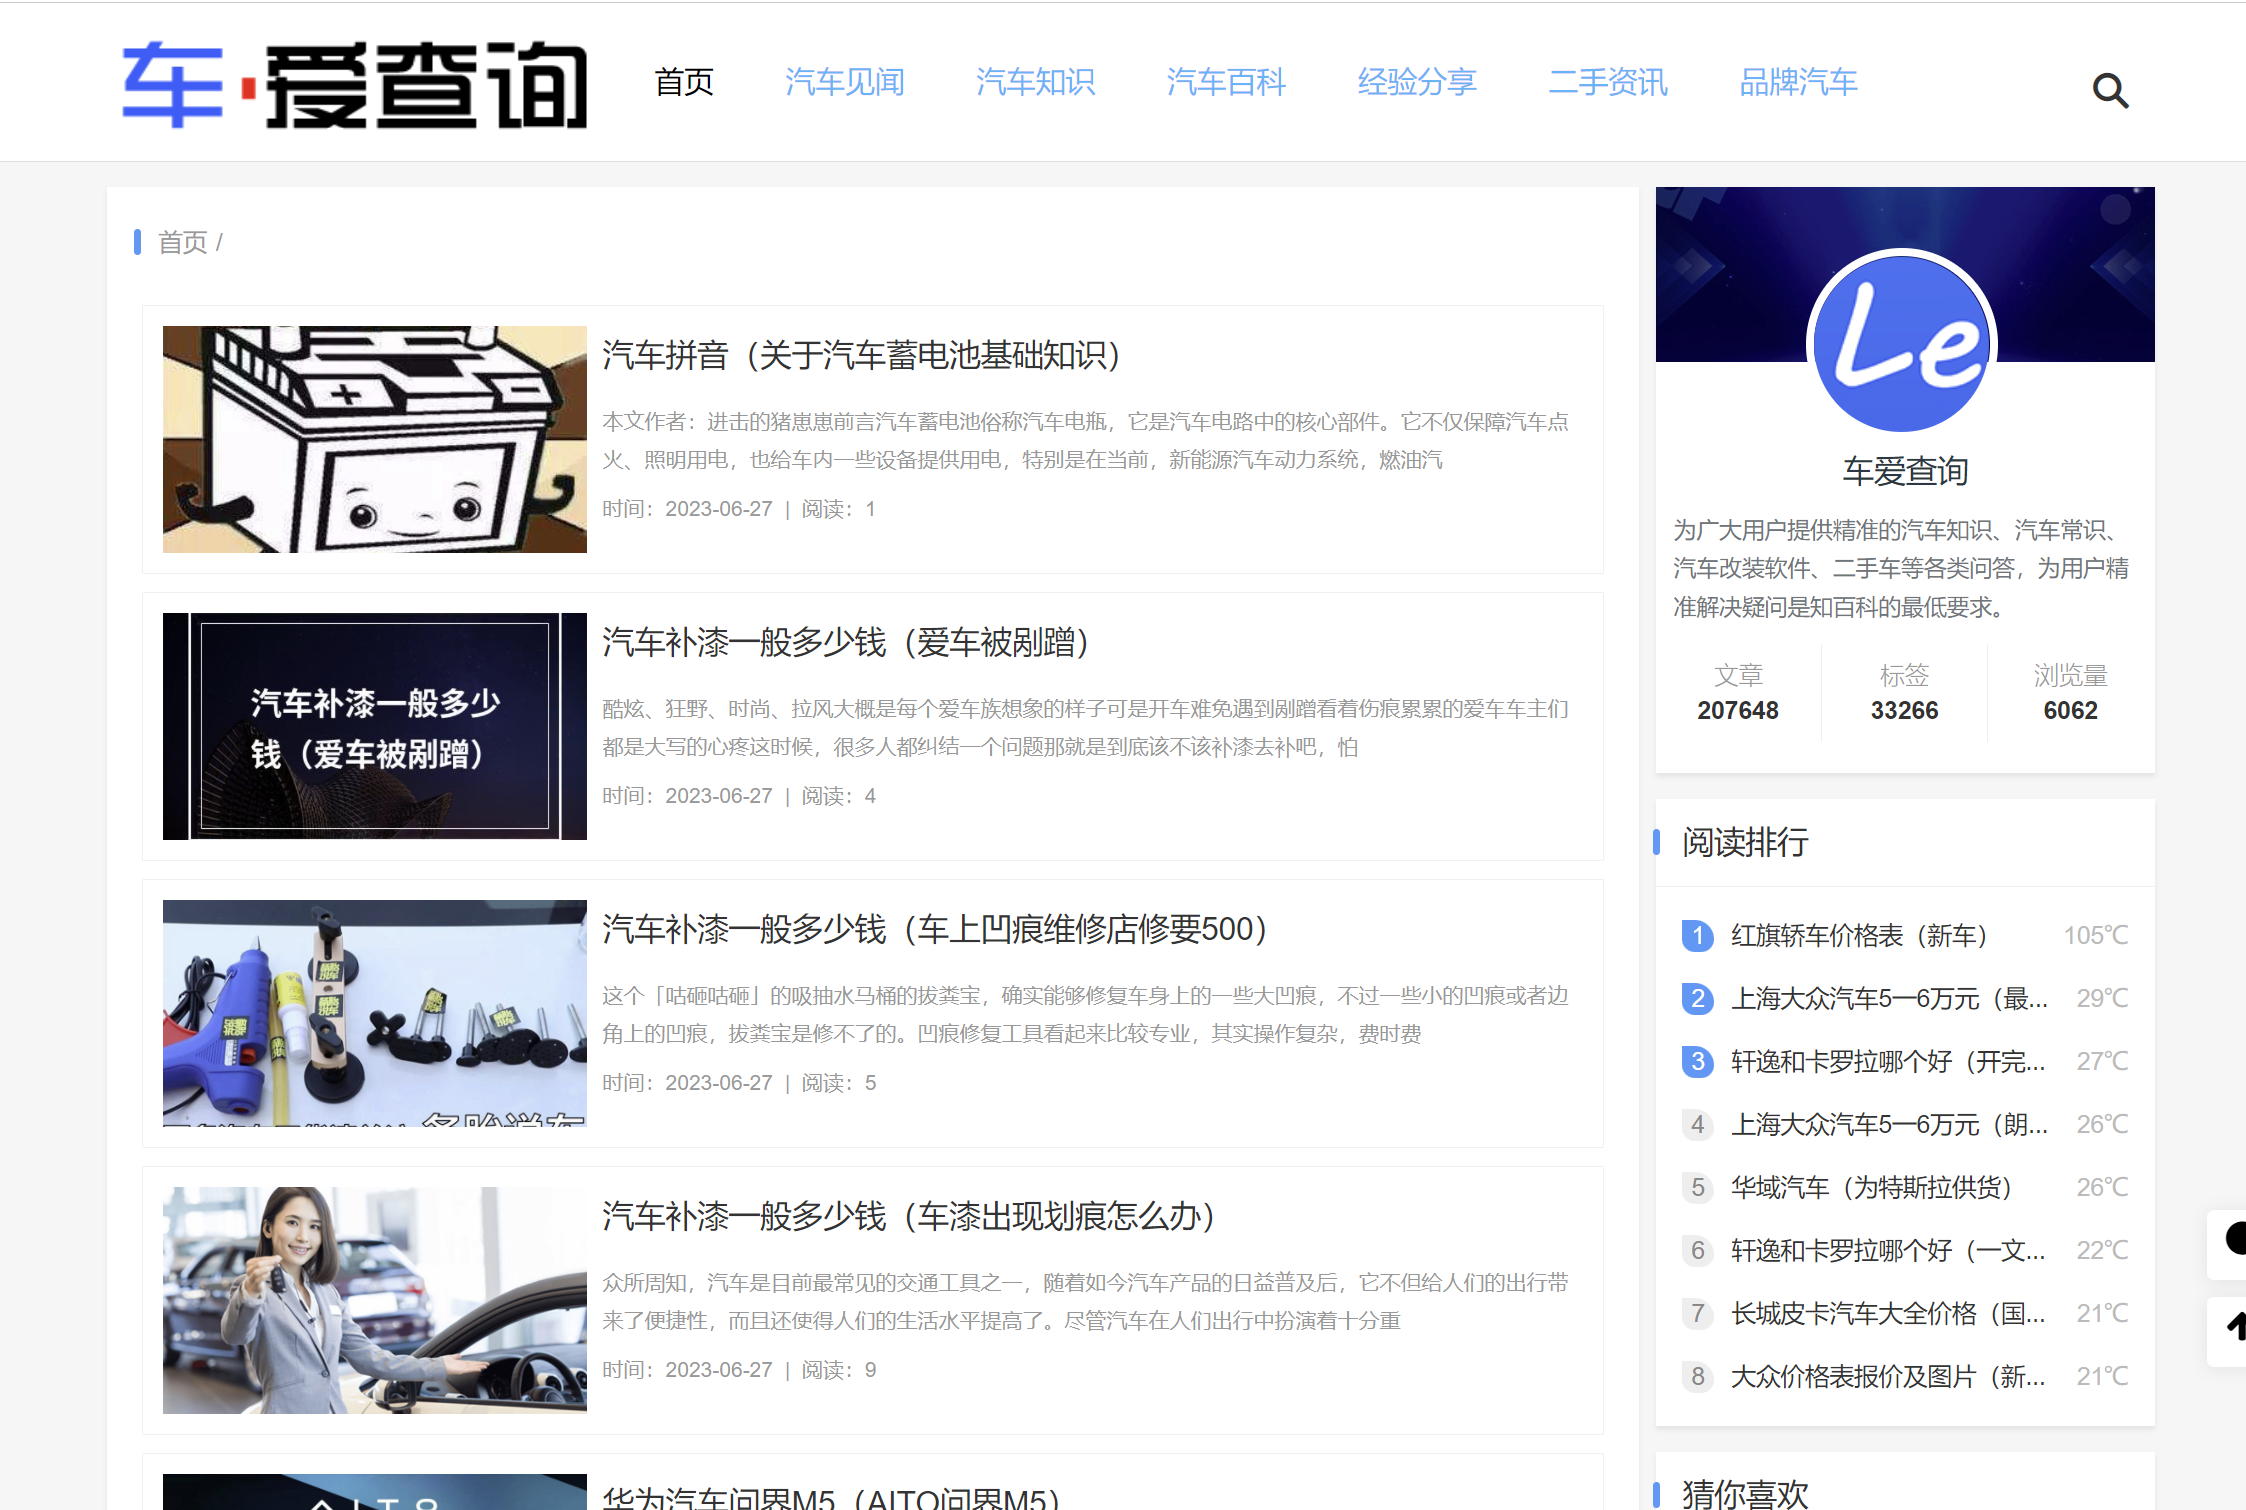Click the dark 汽车补漆 title thumbnail
This screenshot has height=1510, width=2246.
[375, 726]
